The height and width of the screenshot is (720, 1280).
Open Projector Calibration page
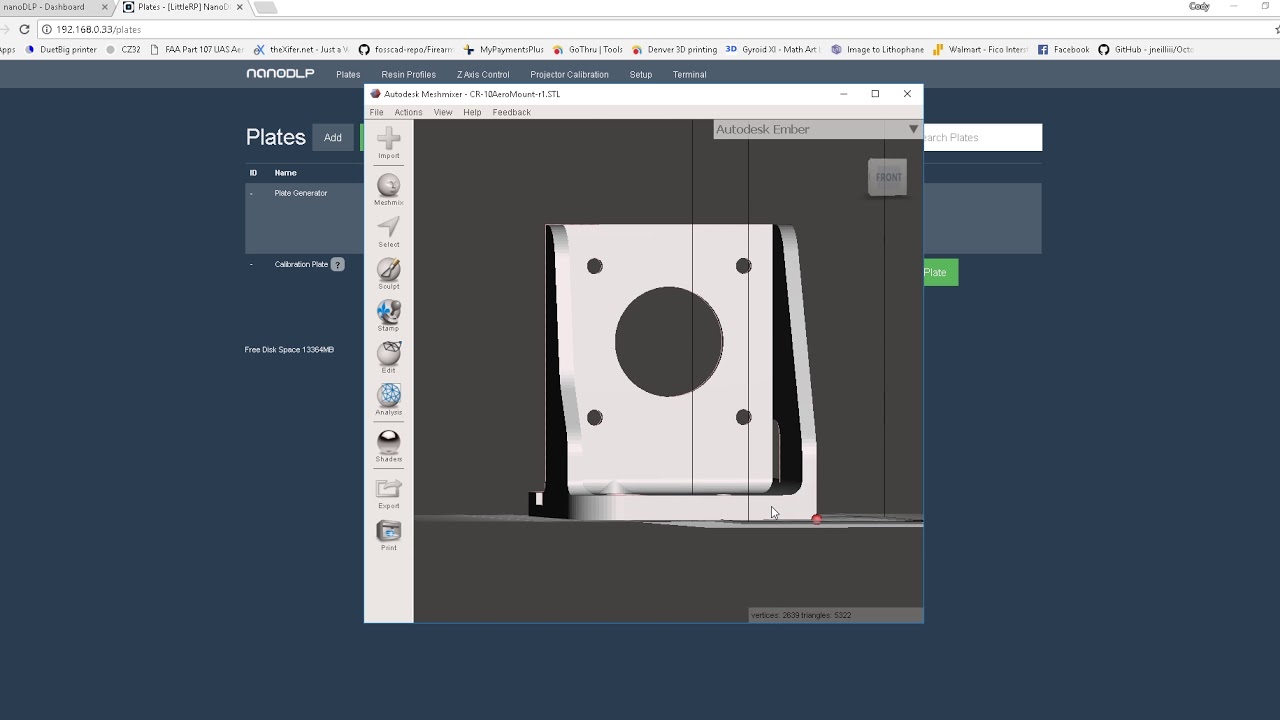coord(569,74)
